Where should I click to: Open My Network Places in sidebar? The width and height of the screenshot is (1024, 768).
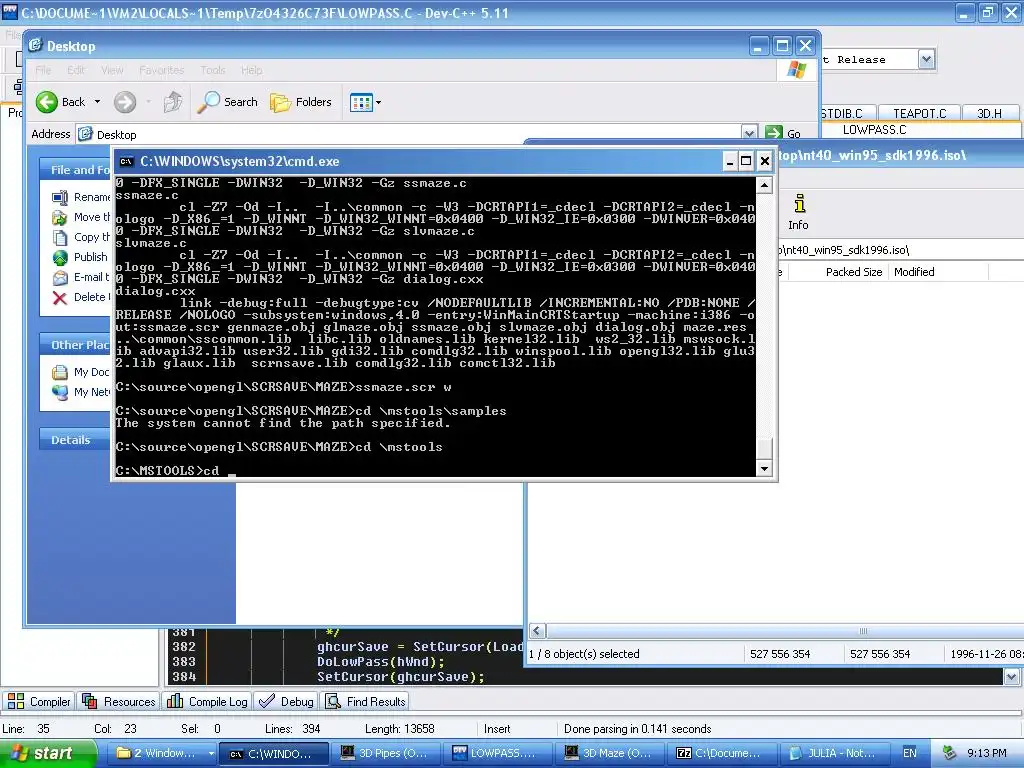82,392
